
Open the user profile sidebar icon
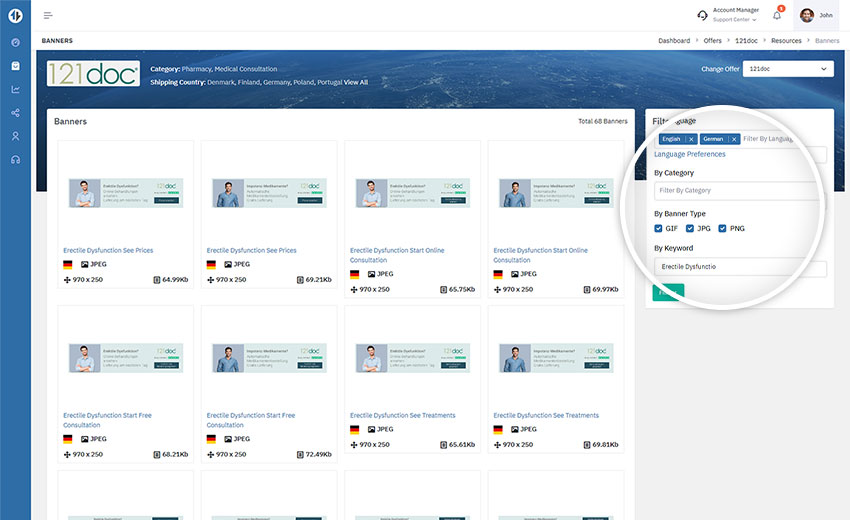click(x=15, y=136)
